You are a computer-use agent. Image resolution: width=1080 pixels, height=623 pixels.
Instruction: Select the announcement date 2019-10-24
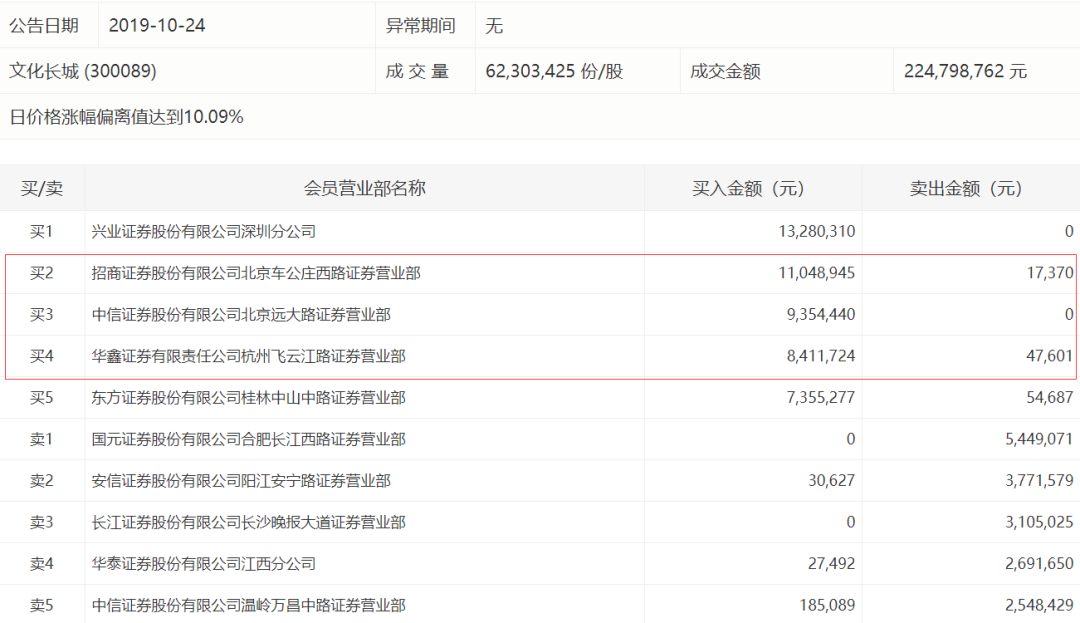pyautogui.click(x=157, y=25)
